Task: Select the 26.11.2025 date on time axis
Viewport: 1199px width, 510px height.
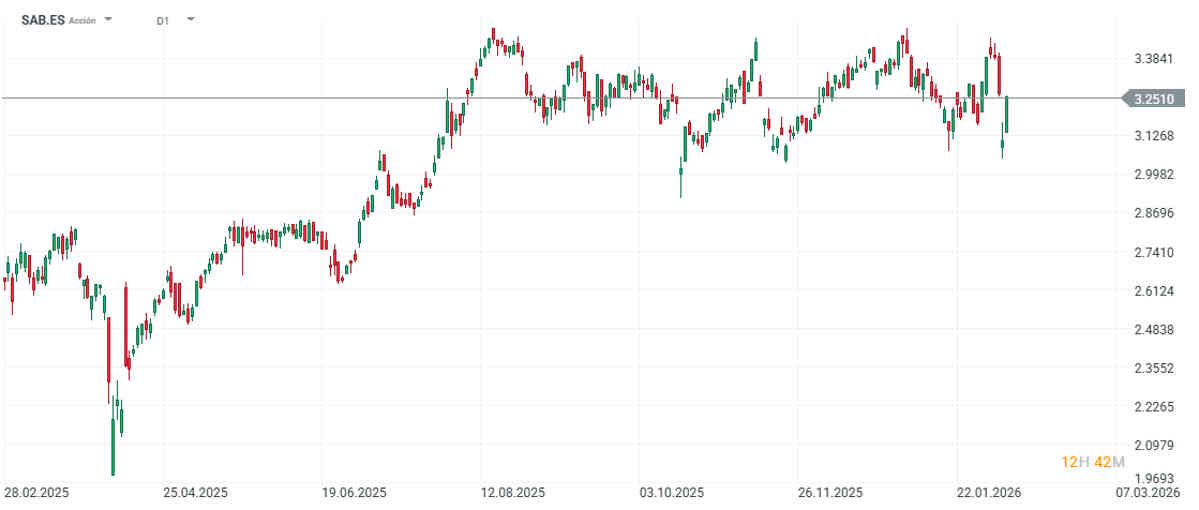Action: [x=830, y=493]
